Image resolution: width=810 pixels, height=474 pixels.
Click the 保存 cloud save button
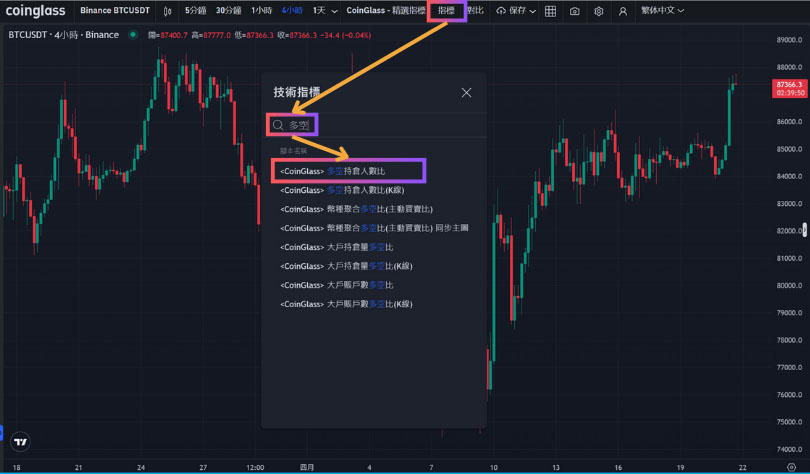pyautogui.click(x=511, y=10)
